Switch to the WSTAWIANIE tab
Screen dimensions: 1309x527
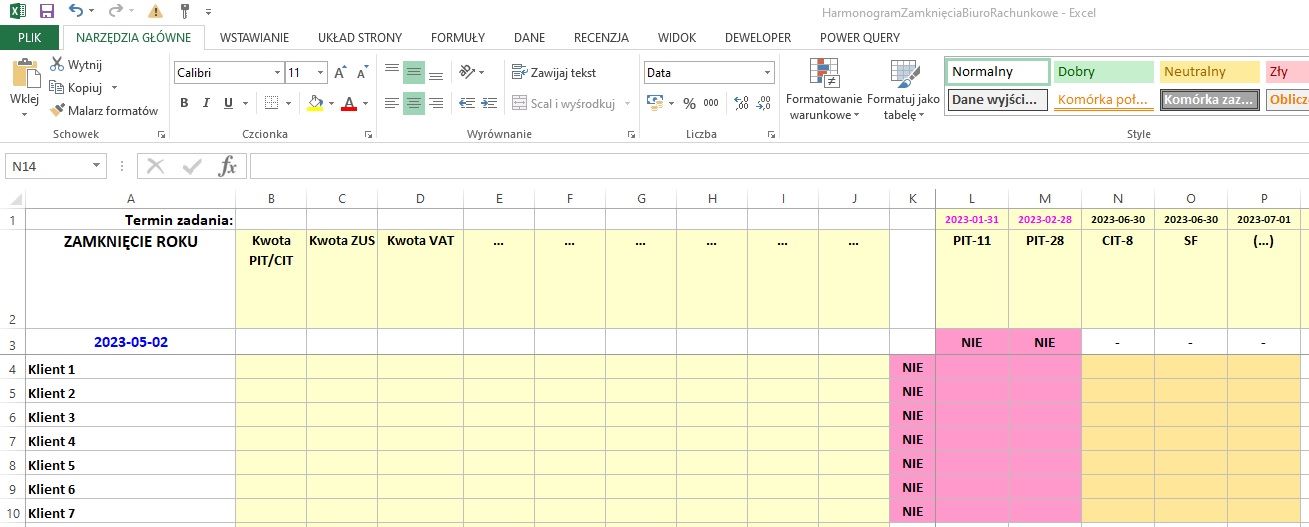click(254, 37)
